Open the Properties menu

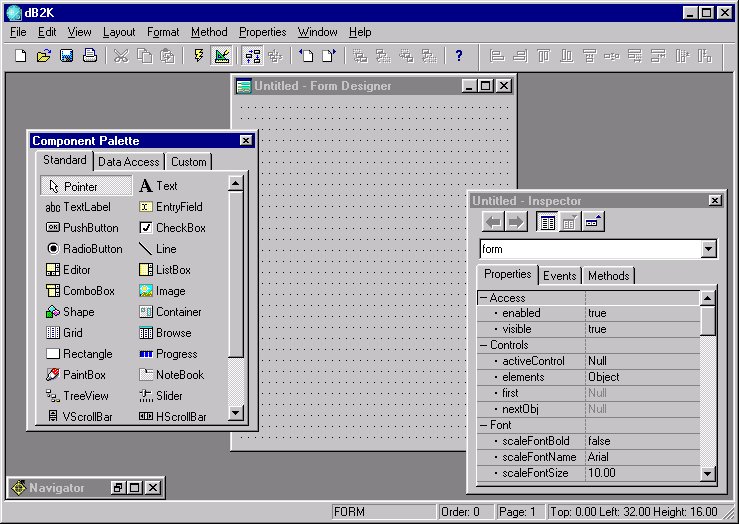[x=263, y=32]
